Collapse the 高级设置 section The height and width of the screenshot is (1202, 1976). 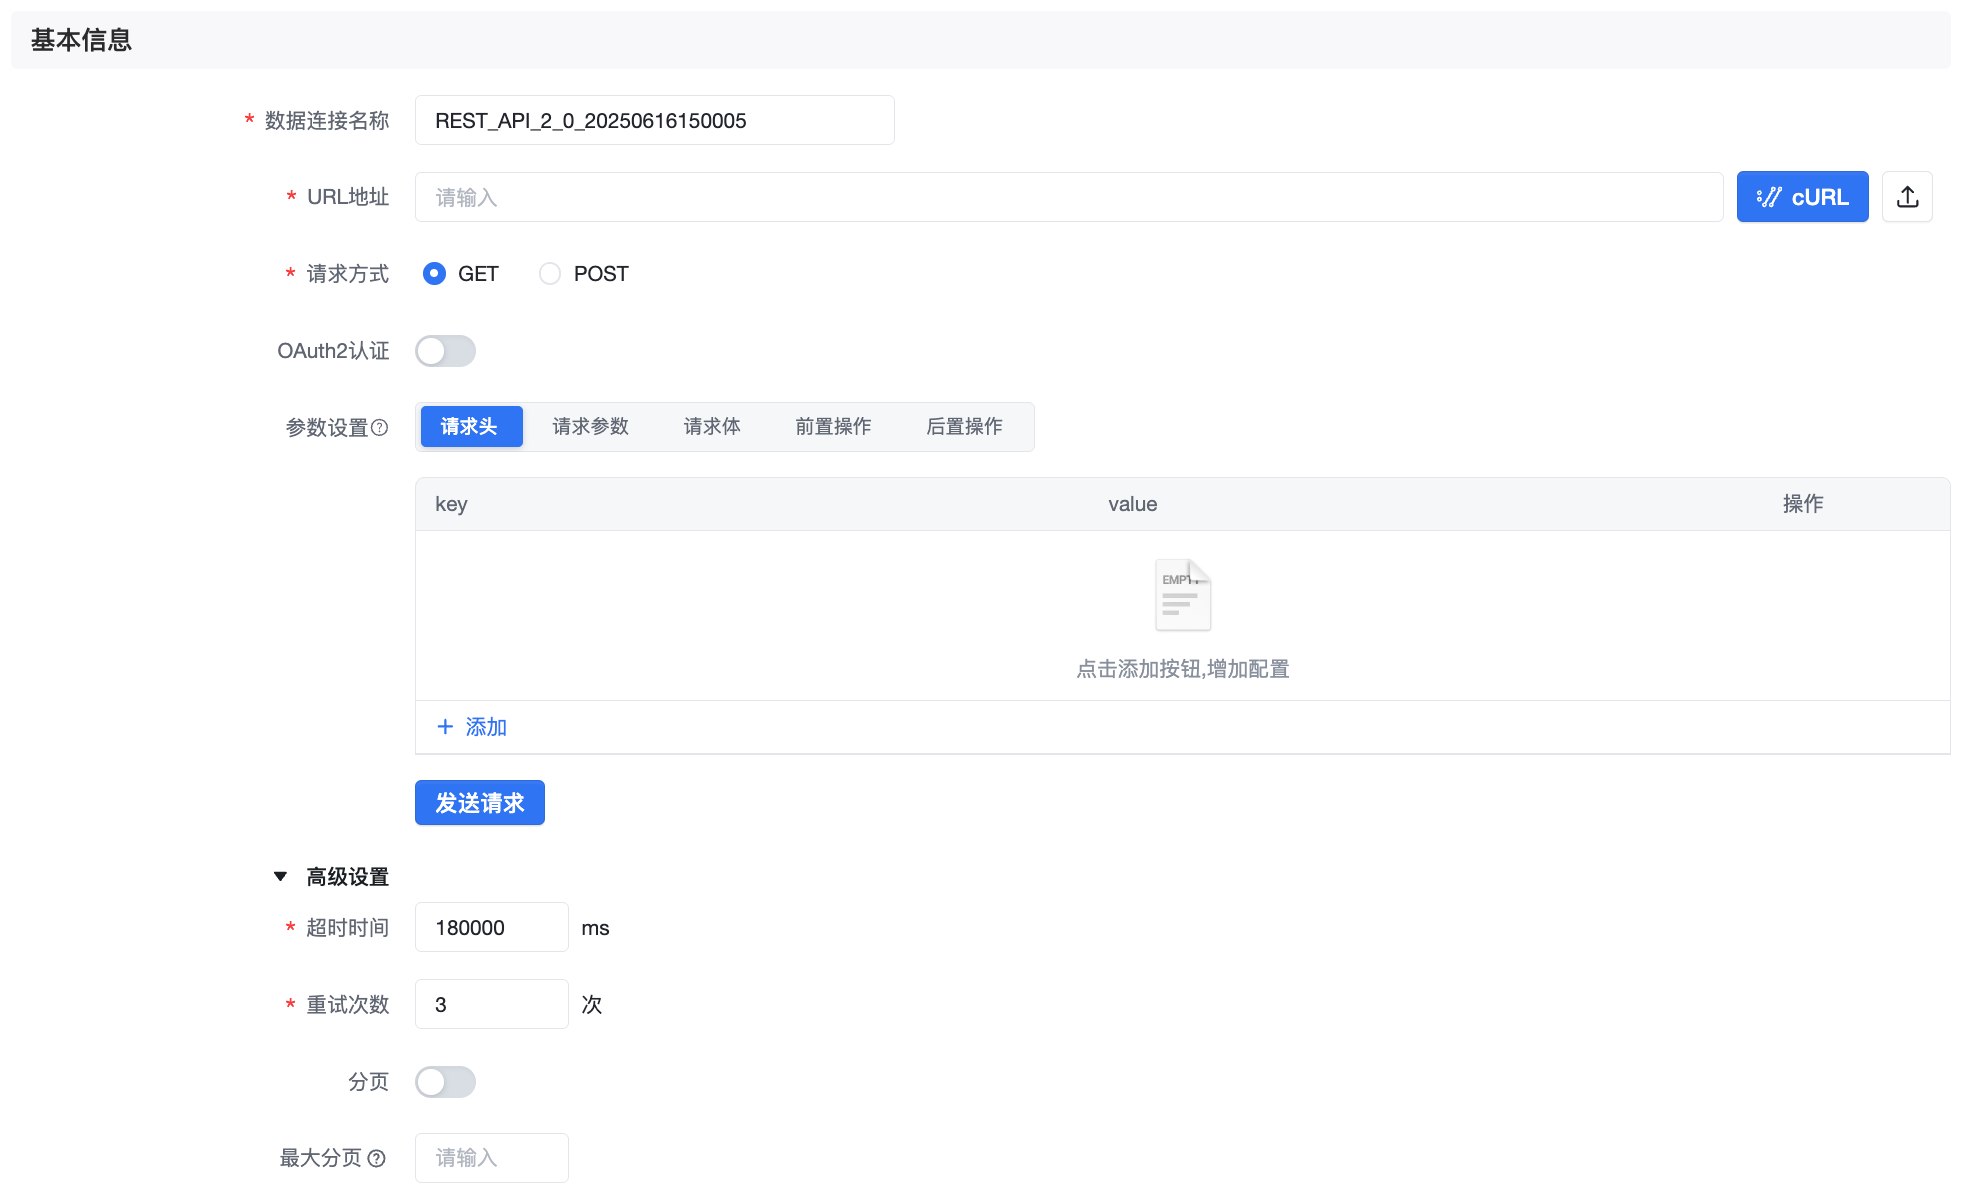tap(281, 877)
